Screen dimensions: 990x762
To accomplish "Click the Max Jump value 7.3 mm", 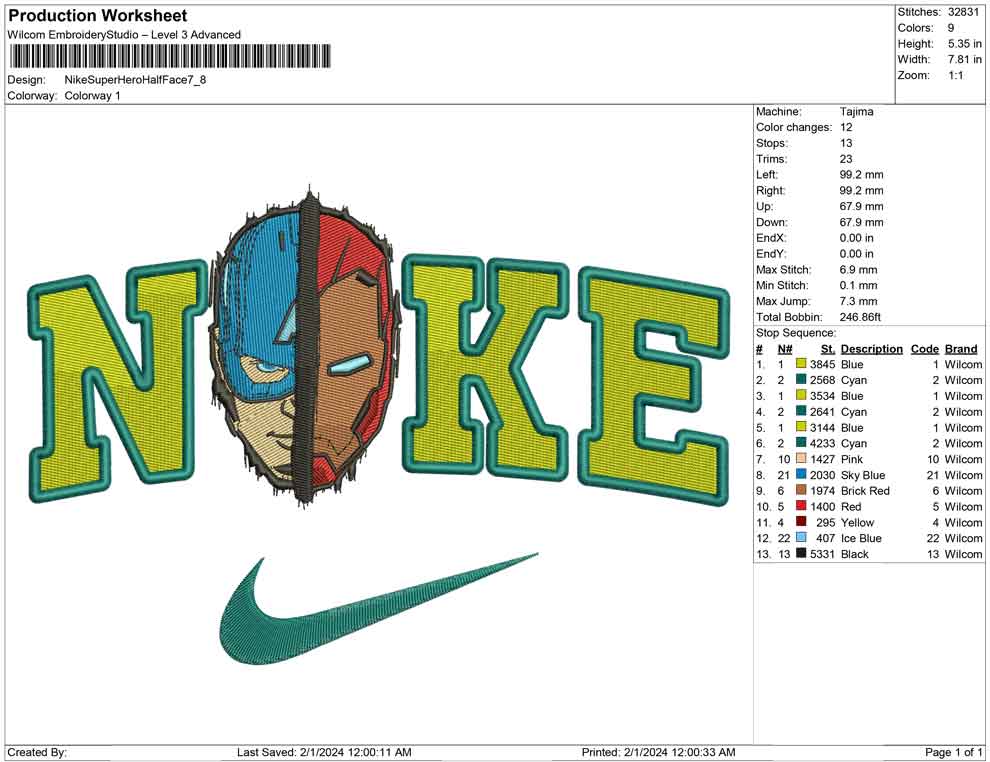I will 858,301.
